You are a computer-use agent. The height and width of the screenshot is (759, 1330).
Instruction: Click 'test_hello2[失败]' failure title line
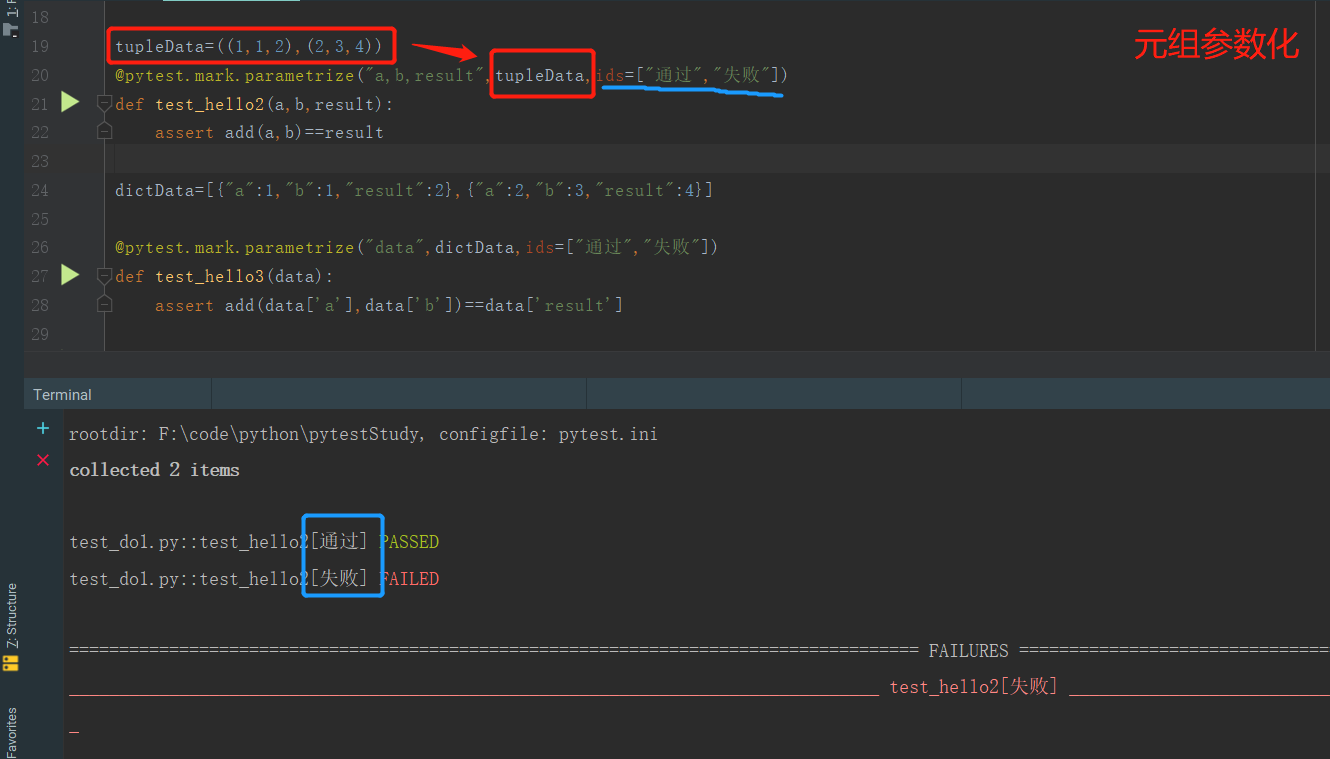tap(973, 686)
